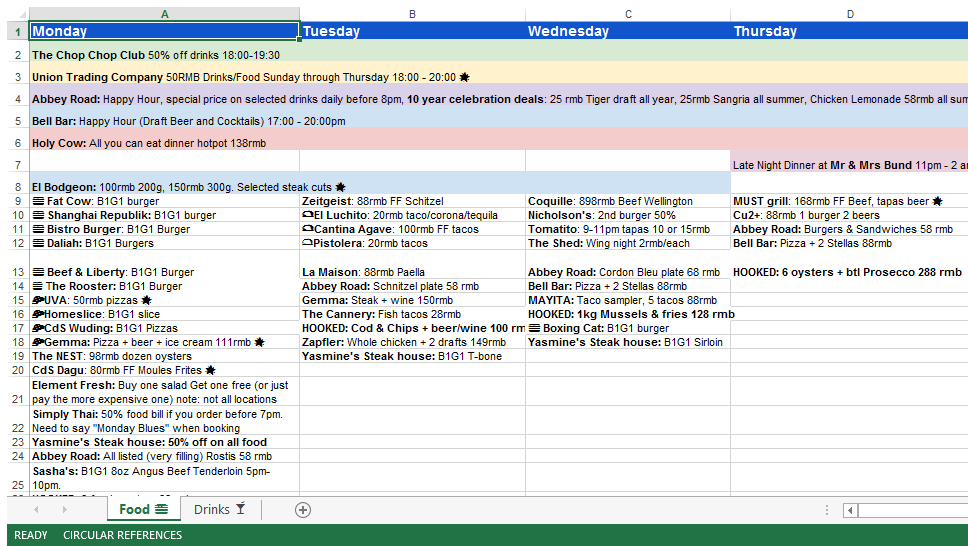Click Bistro Burger B1G1 cell

164,229
